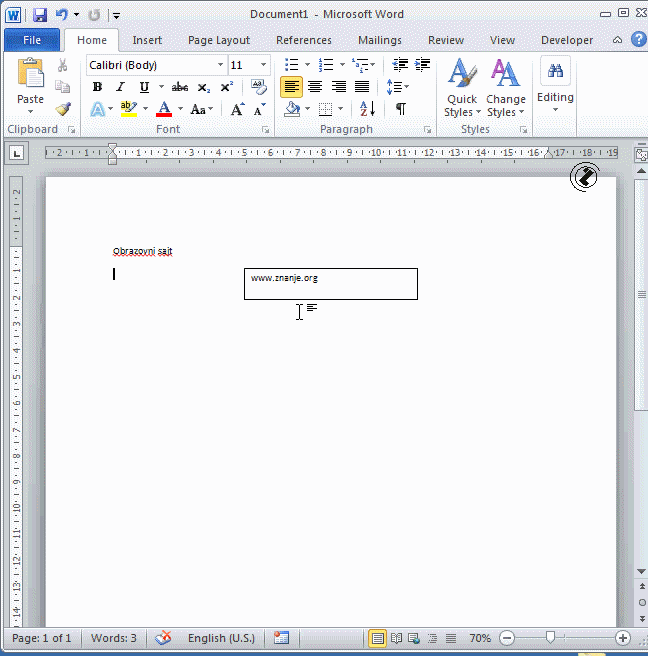Click the Clear Formatting icon
This screenshot has height=656, width=648.
tap(259, 87)
